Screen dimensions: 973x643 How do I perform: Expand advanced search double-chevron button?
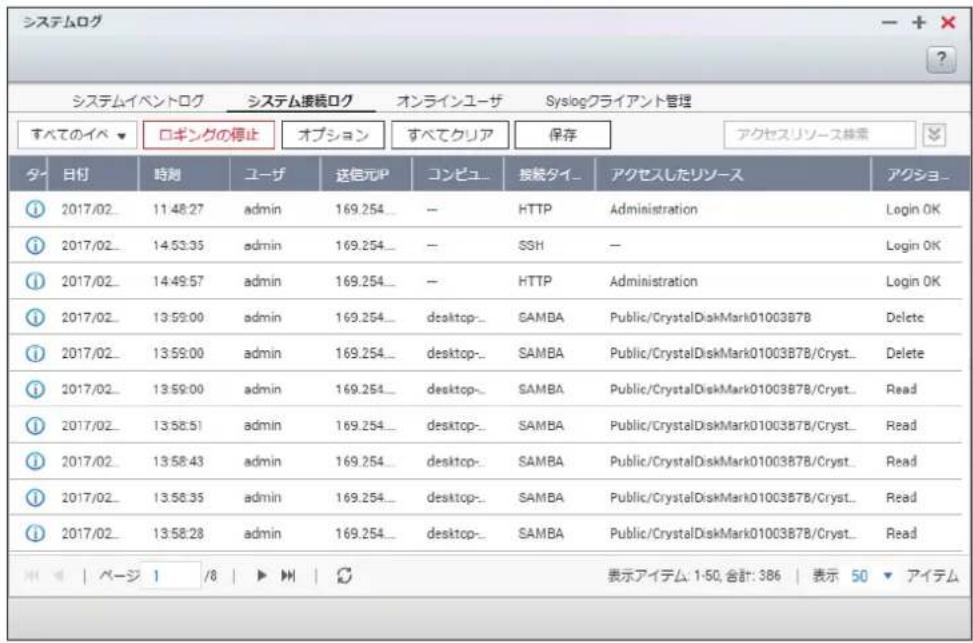(935, 135)
